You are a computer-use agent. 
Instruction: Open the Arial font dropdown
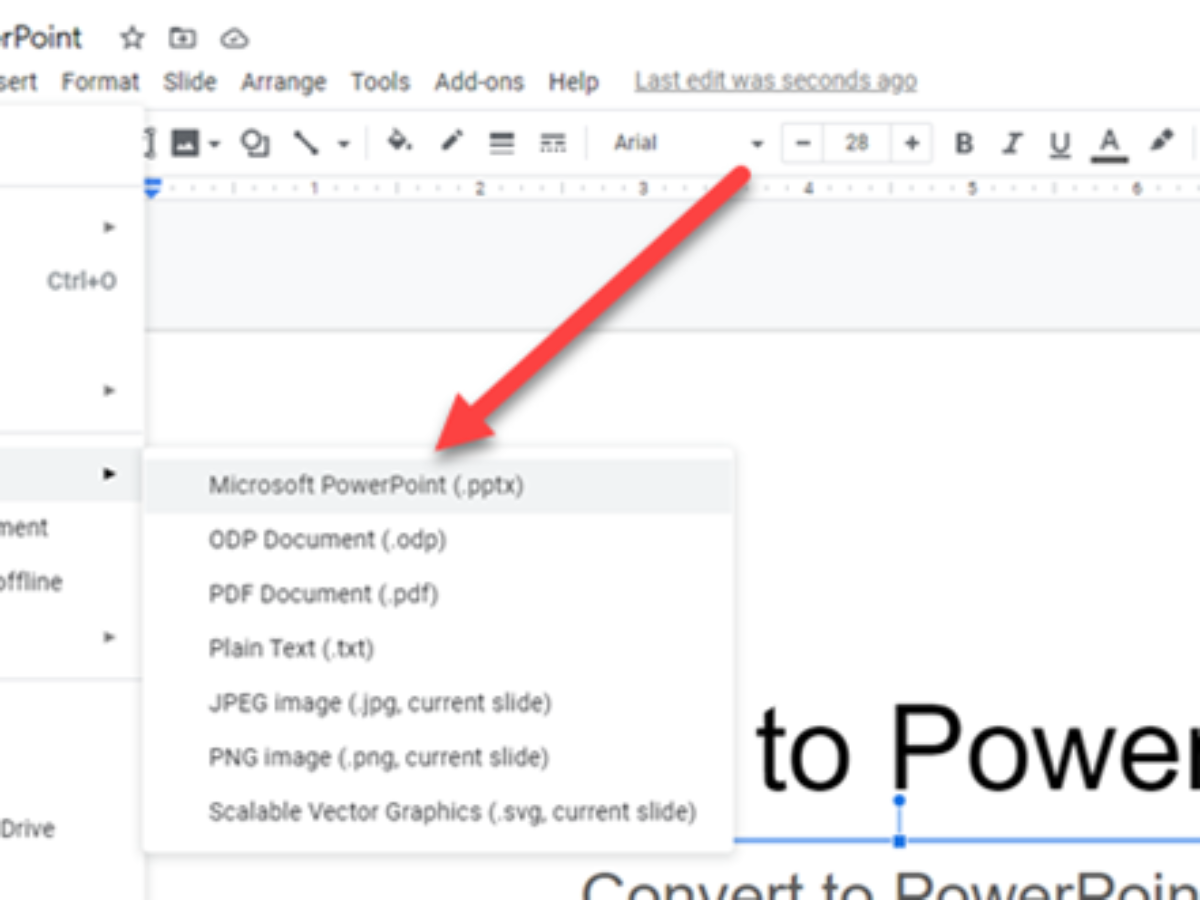pos(688,143)
